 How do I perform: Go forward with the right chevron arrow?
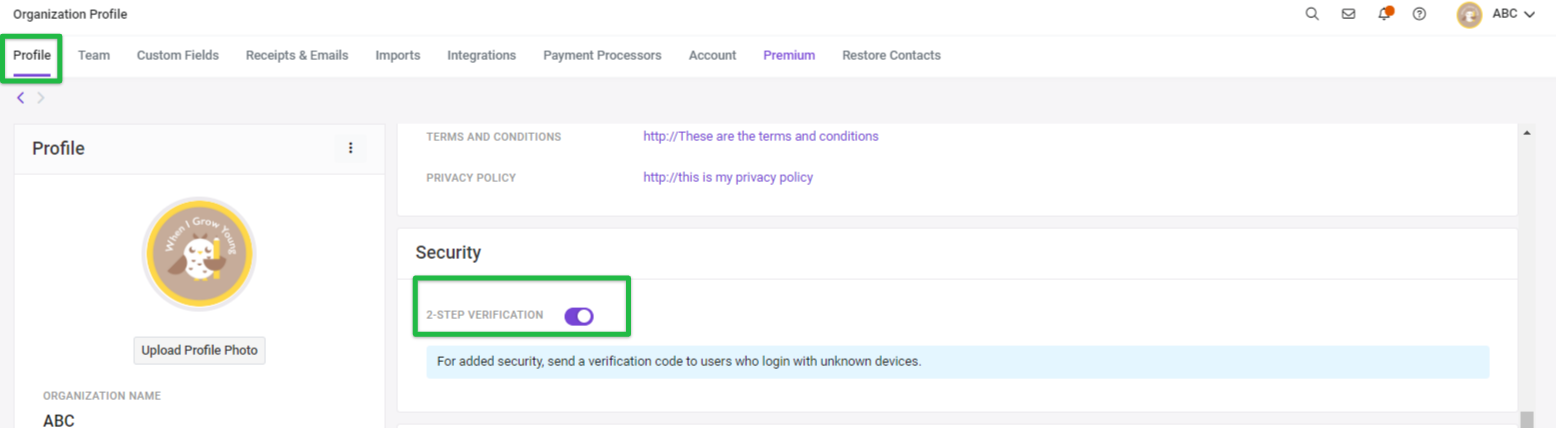point(41,98)
